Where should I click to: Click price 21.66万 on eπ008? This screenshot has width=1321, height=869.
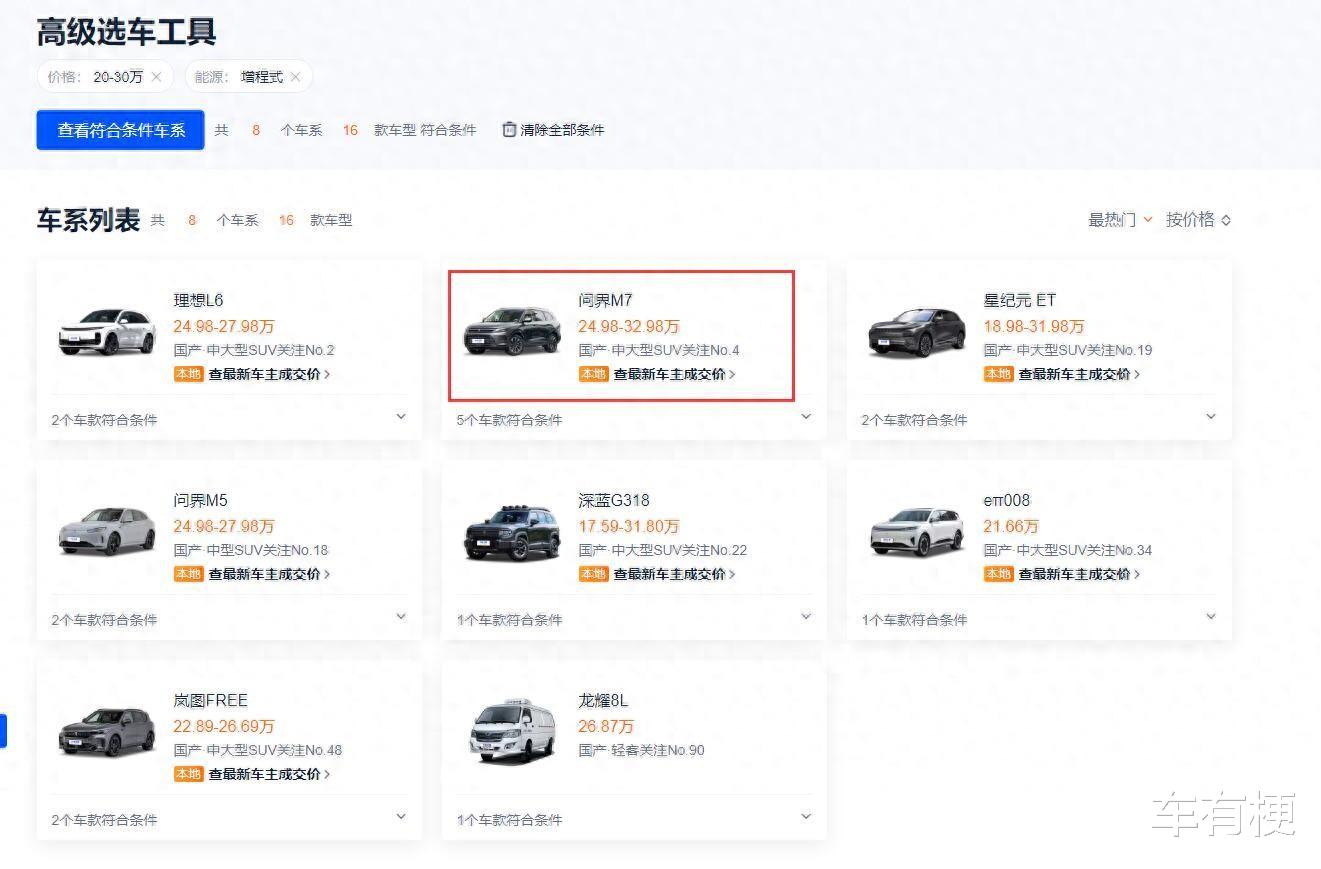pos(1011,526)
